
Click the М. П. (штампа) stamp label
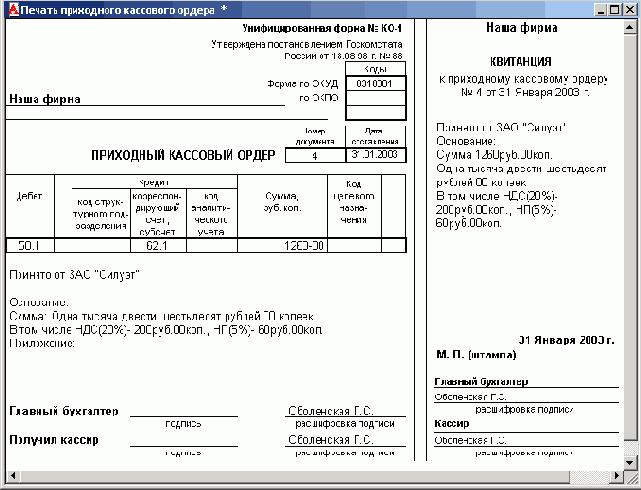tap(473, 355)
